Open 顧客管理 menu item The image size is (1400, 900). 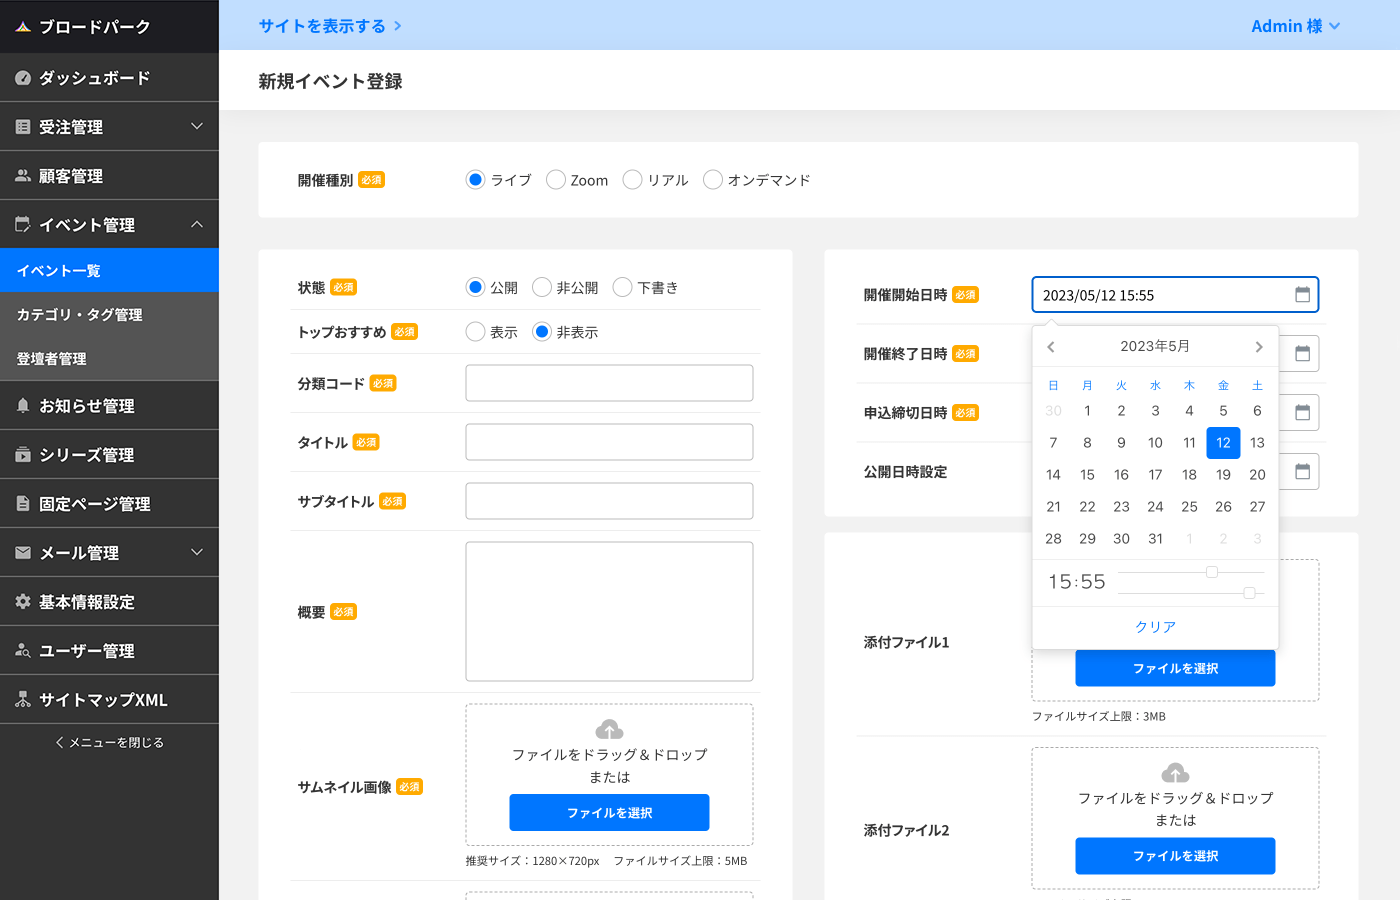109,176
